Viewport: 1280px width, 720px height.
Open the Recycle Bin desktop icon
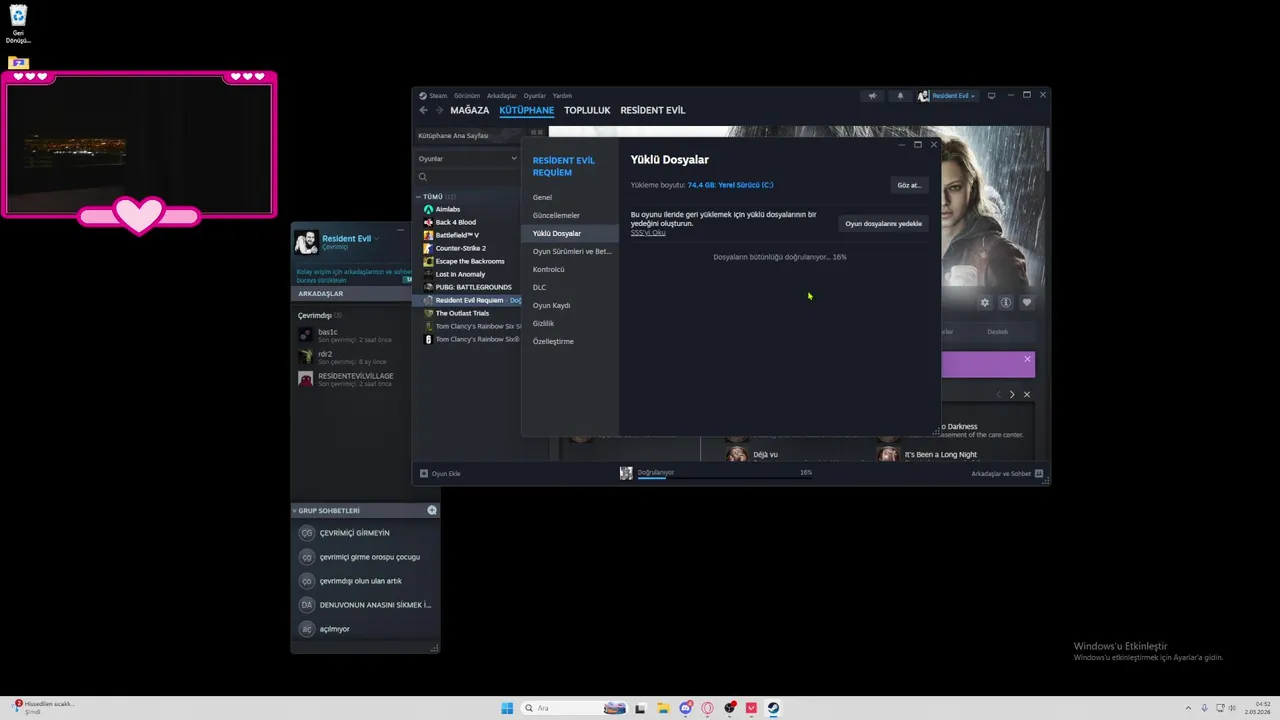[18, 25]
